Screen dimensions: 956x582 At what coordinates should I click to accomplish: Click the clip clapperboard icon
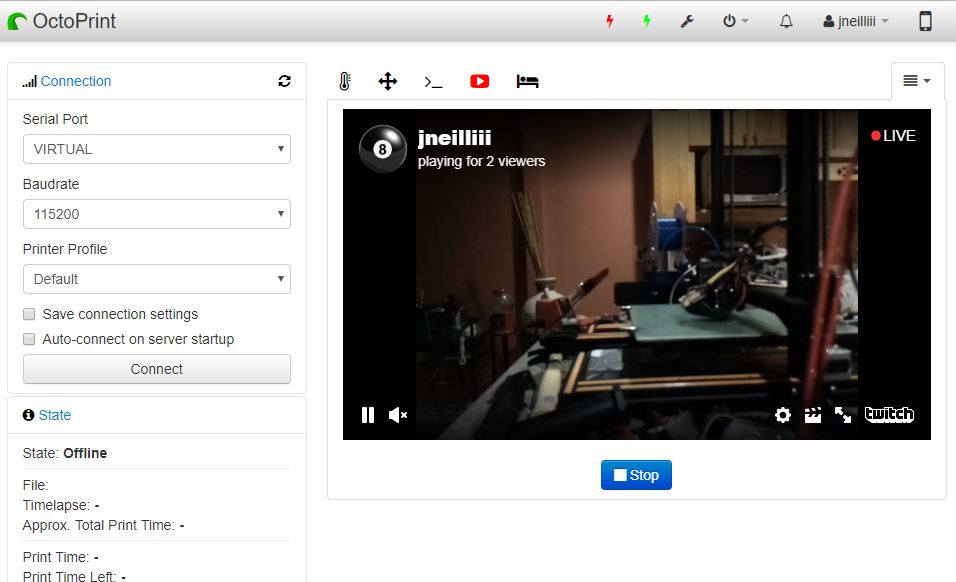click(x=813, y=415)
